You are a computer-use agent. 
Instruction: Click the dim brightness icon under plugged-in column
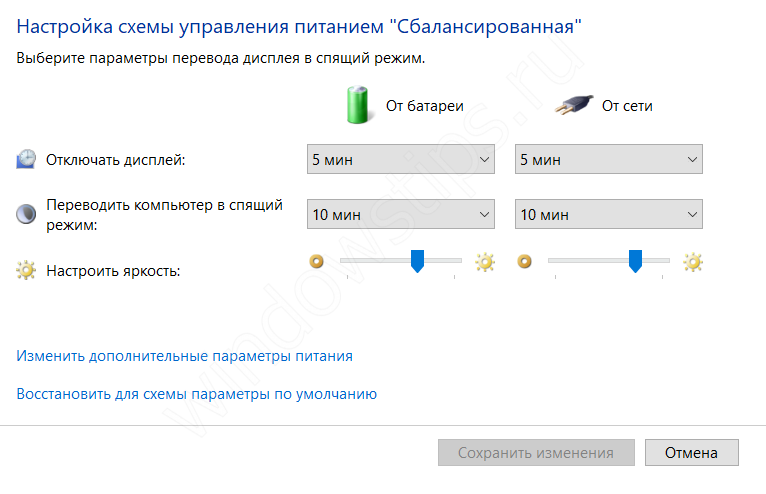pos(525,262)
